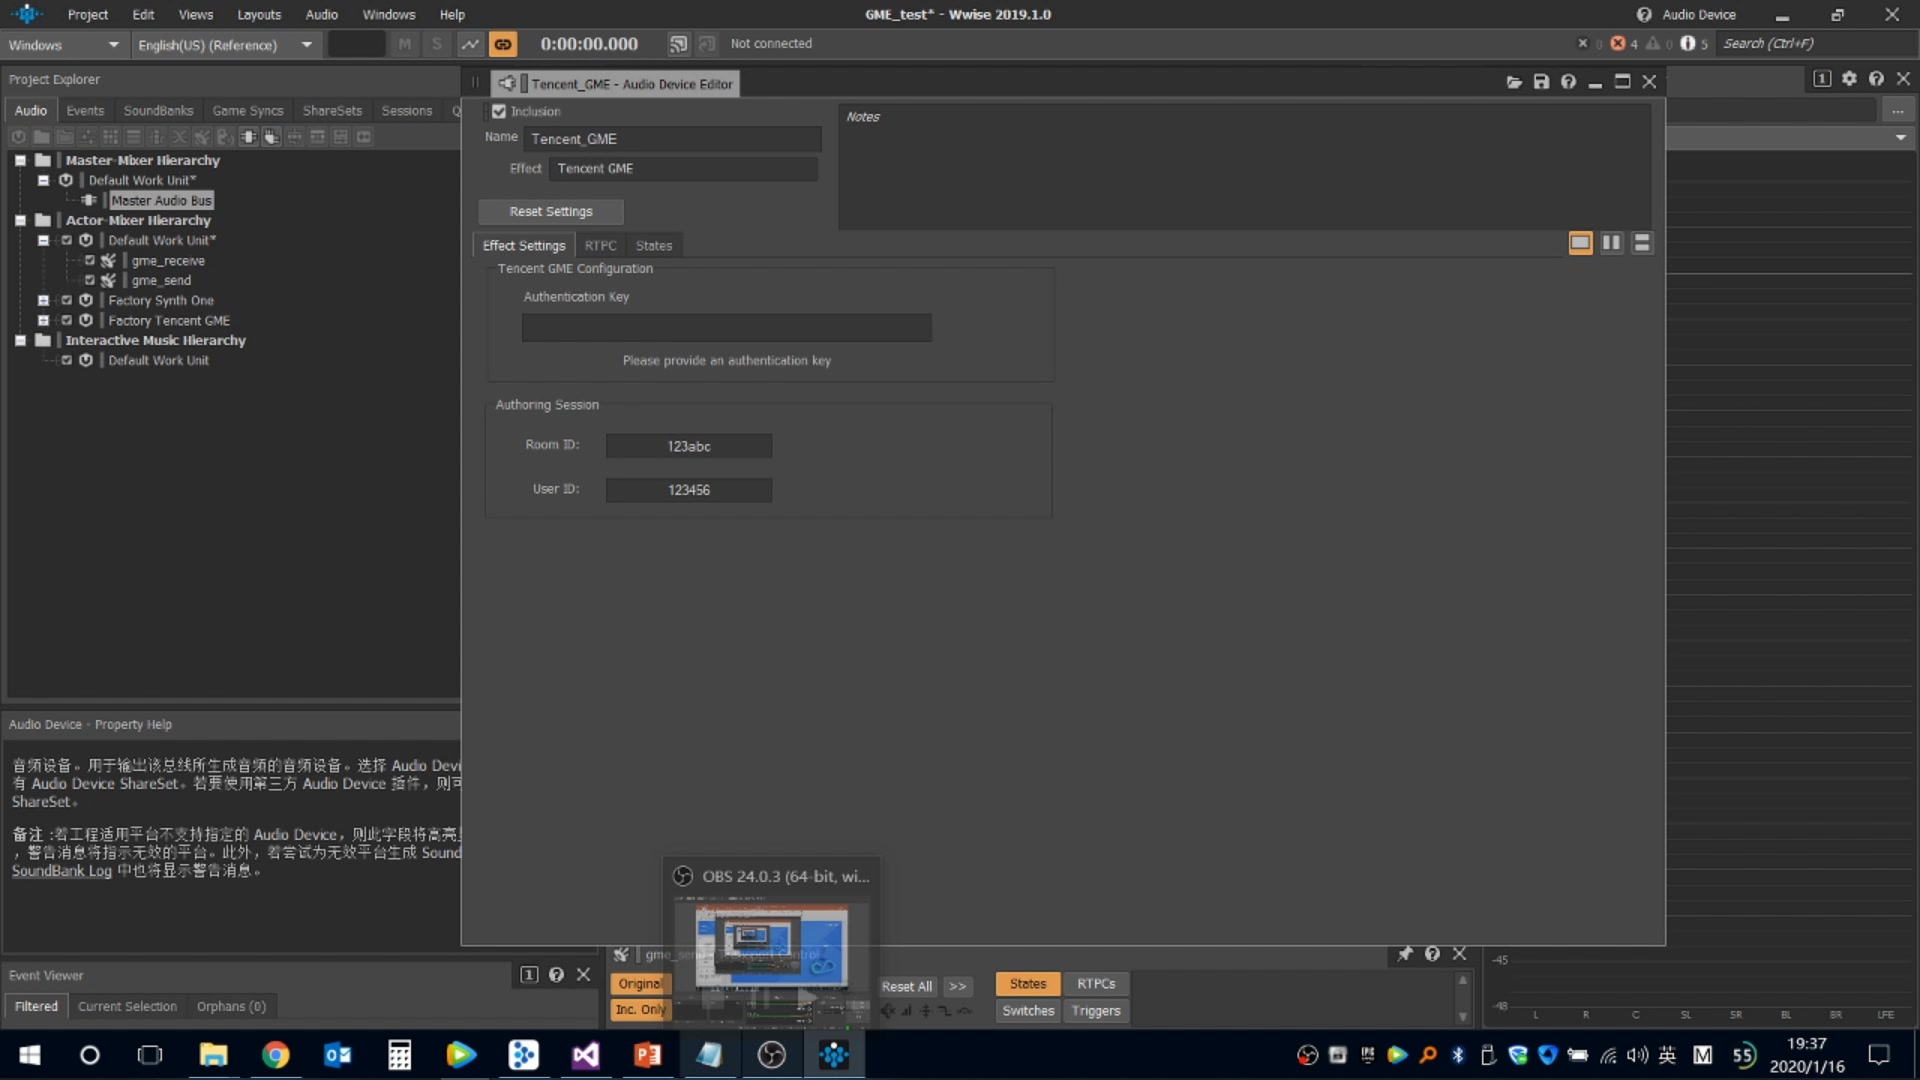Click the list view icon in Effect Settings
This screenshot has height=1080, width=1920.
point(1642,243)
